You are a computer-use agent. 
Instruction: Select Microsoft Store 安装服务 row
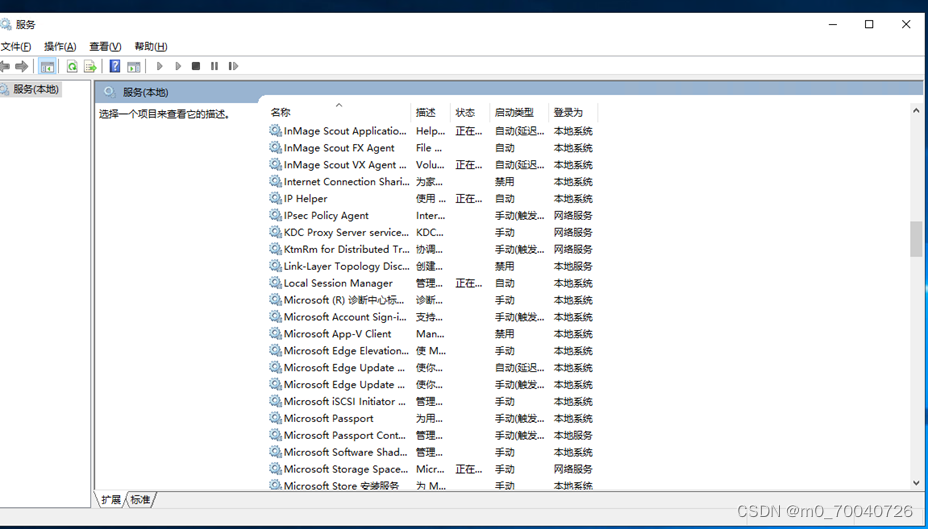(x=431, y=485)
